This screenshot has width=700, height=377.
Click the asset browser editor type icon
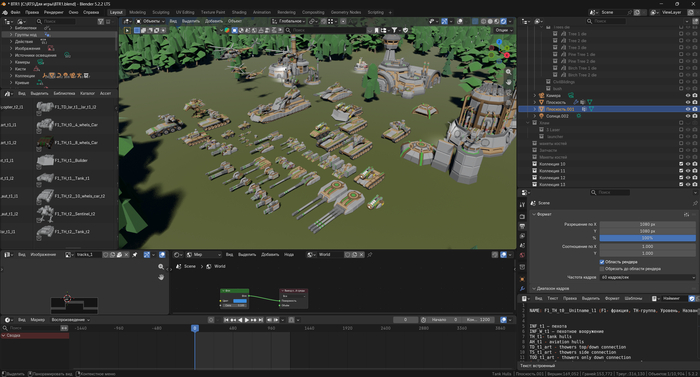[8, 93]
